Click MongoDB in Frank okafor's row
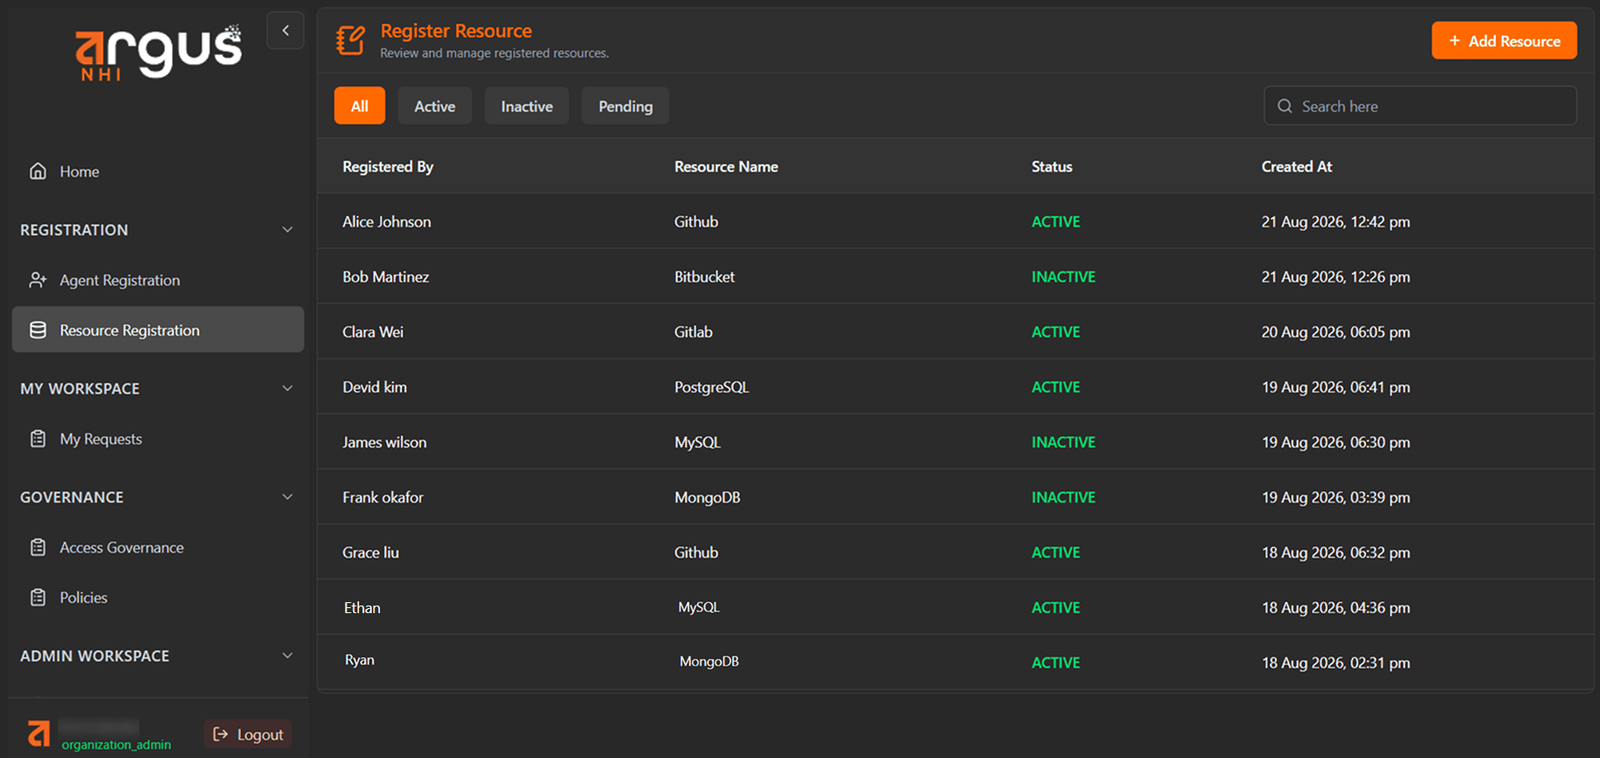The image size is (1600, 758). click(708, 497)
